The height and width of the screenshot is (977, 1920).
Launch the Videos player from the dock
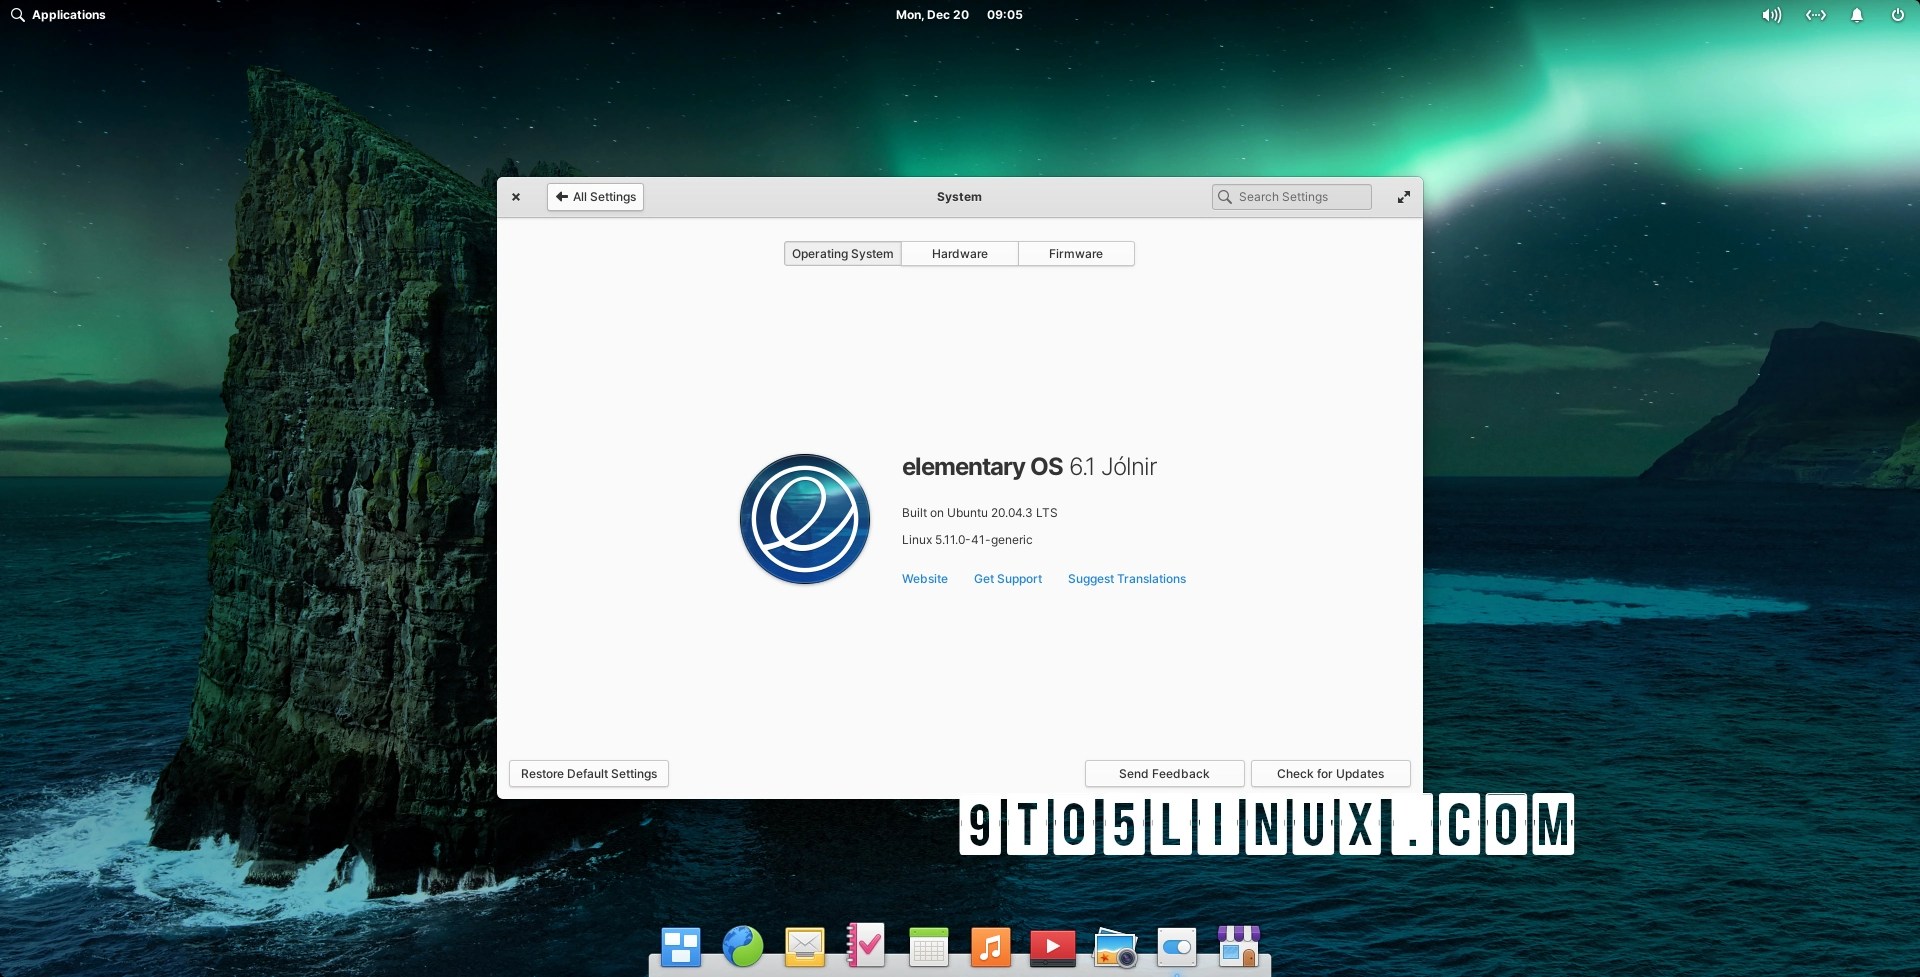click(1054, 946)
